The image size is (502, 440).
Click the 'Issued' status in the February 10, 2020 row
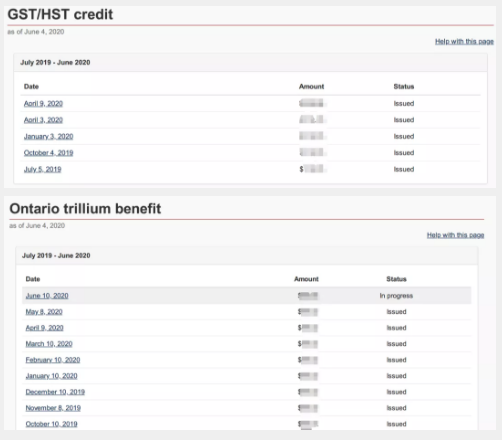pos(396,360)
